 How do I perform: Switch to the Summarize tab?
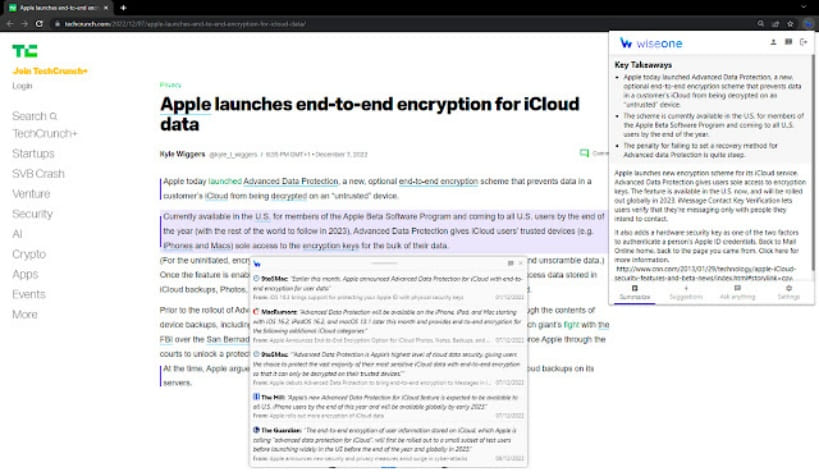tap(634, 292)
